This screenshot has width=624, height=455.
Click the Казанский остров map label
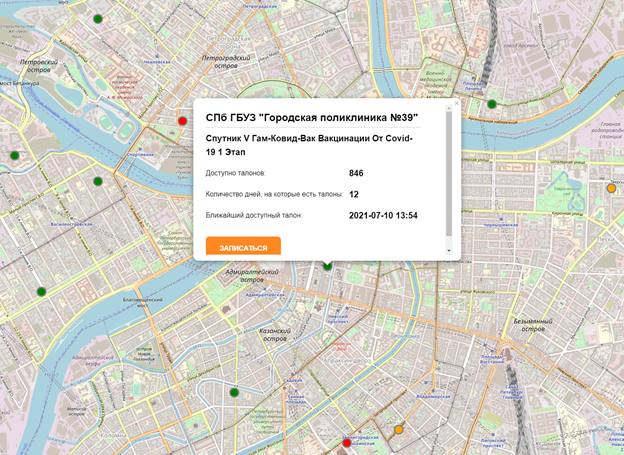pyautogui.click(x=275, y=335)
